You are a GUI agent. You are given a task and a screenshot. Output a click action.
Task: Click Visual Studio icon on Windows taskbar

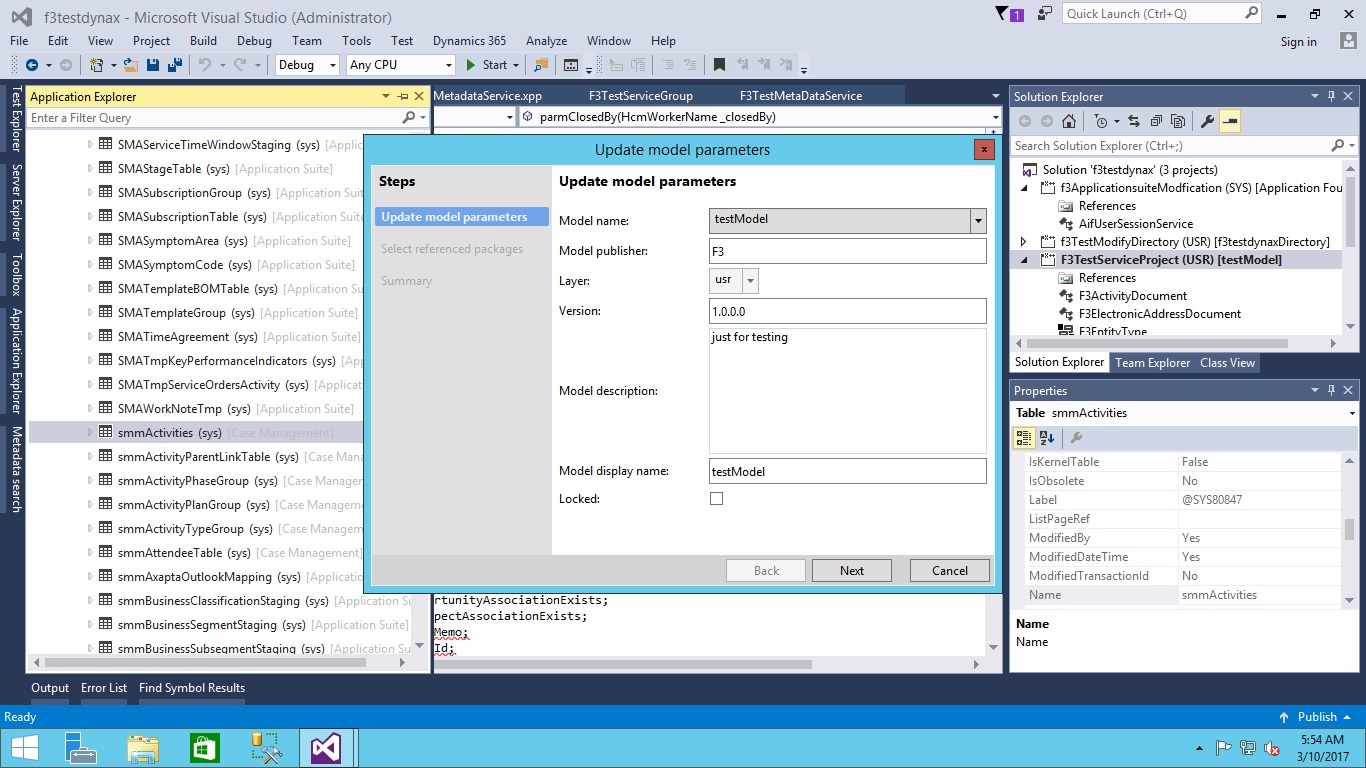pos(327,748)
